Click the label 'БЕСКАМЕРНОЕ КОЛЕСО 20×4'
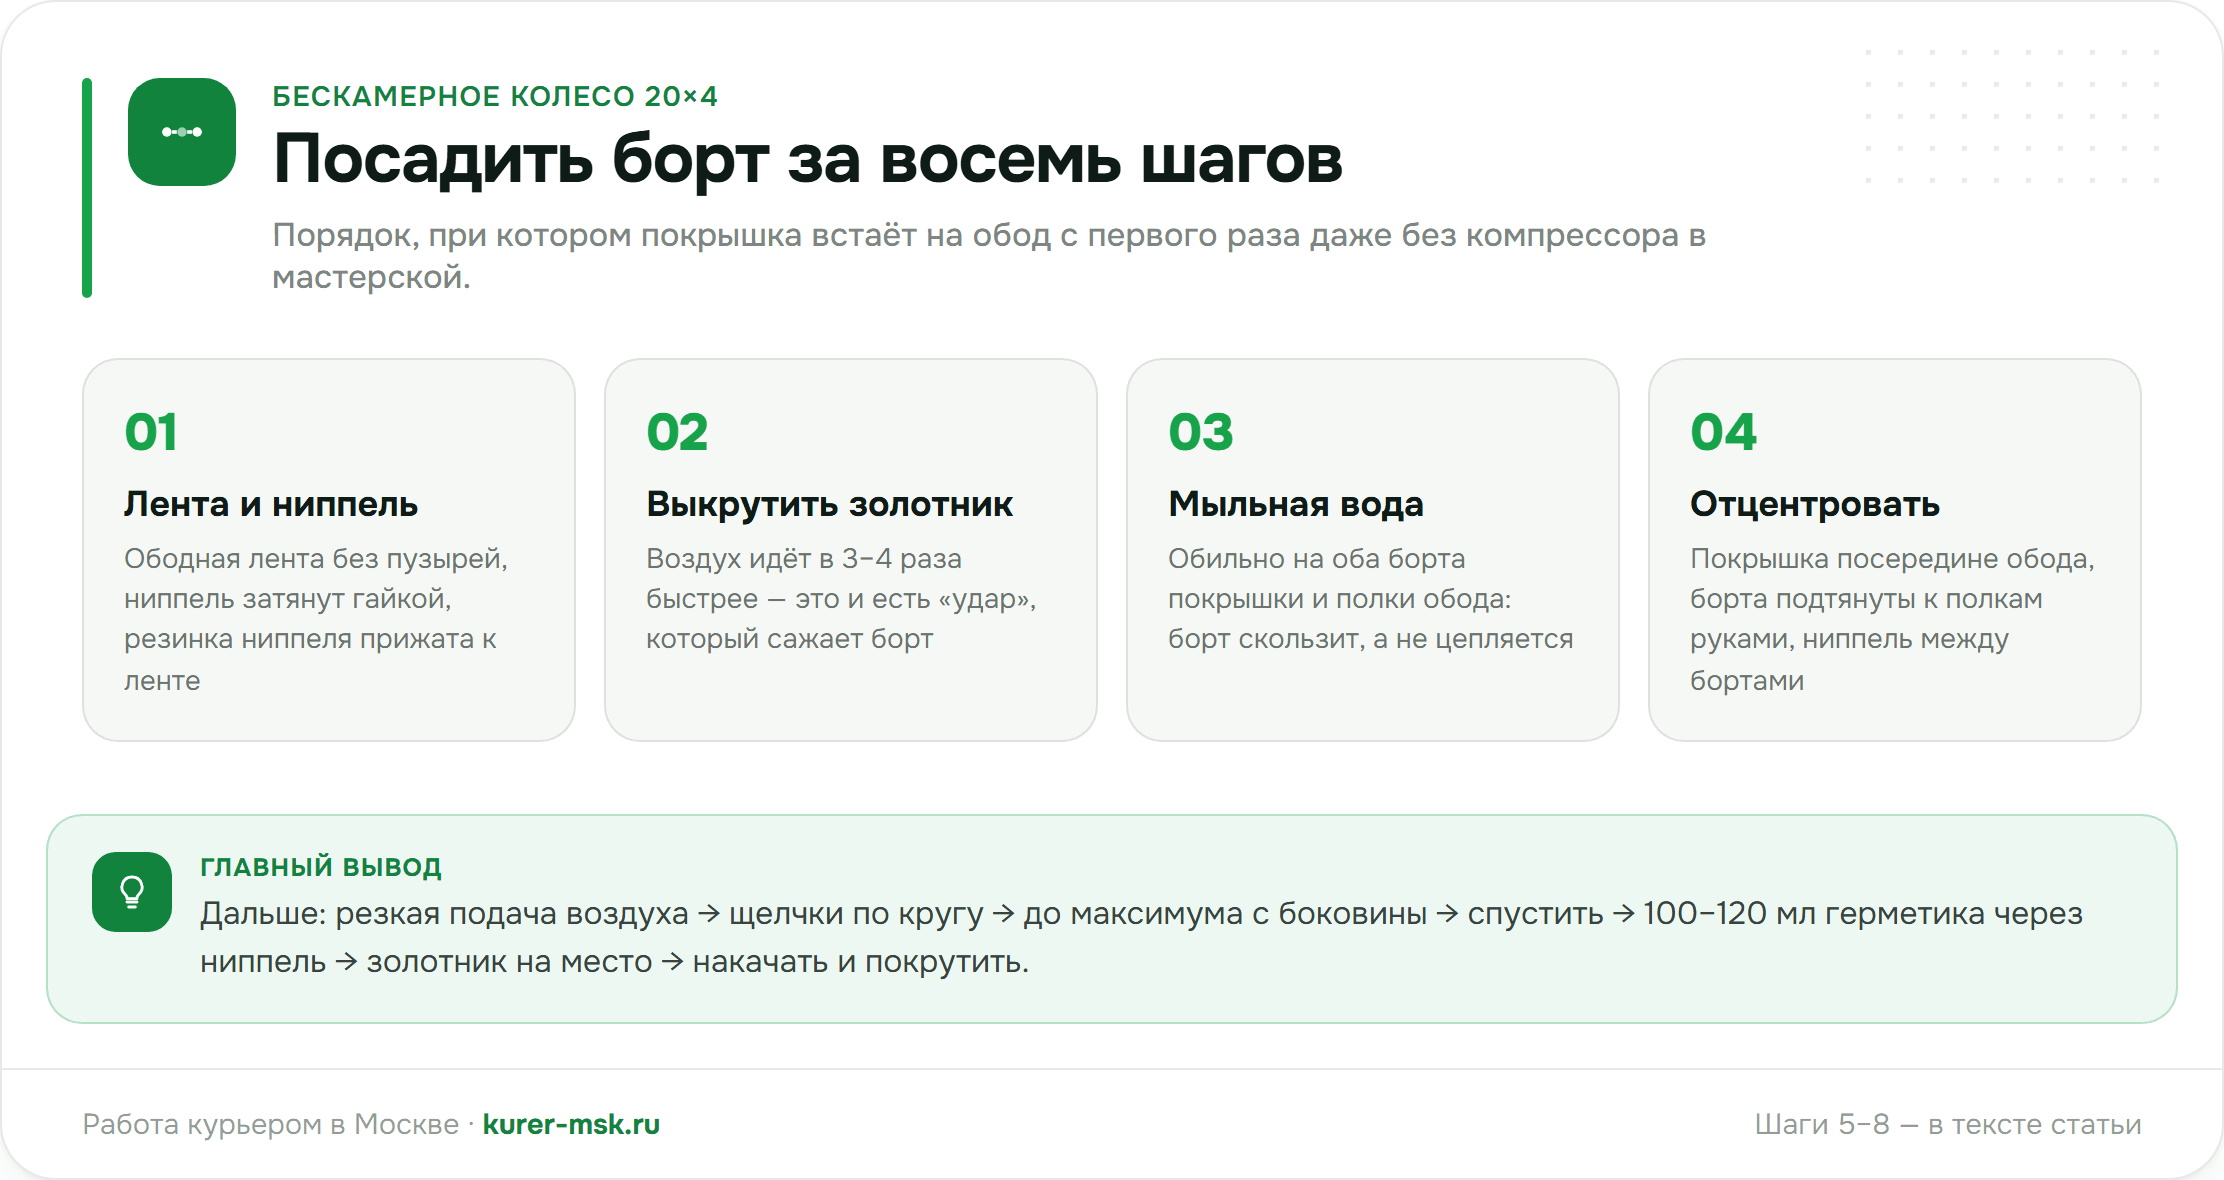The height and width of the screenshot is (1180, 2224). click(495, 96)
